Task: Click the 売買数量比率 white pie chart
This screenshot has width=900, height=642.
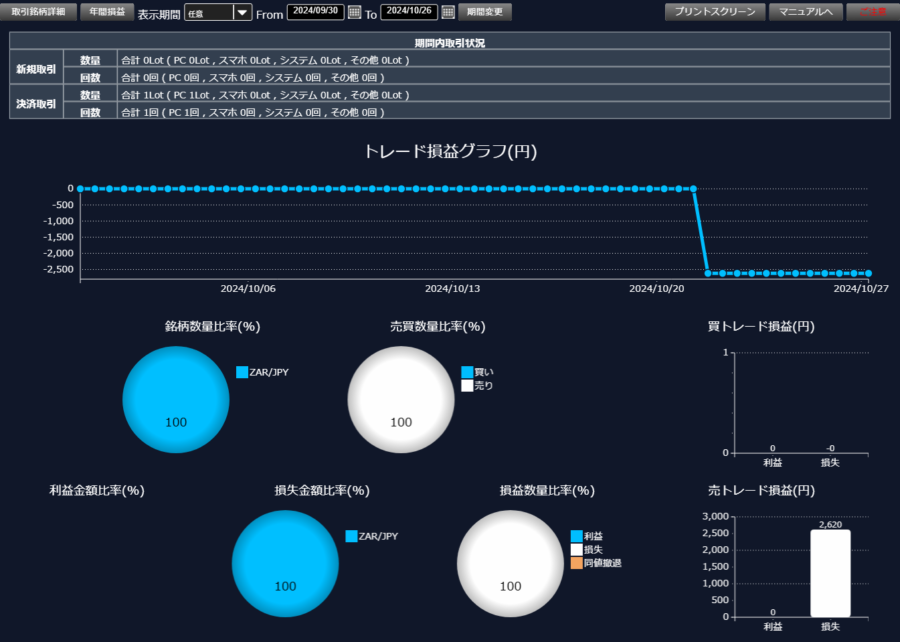Action: click(x=401, y=399)
